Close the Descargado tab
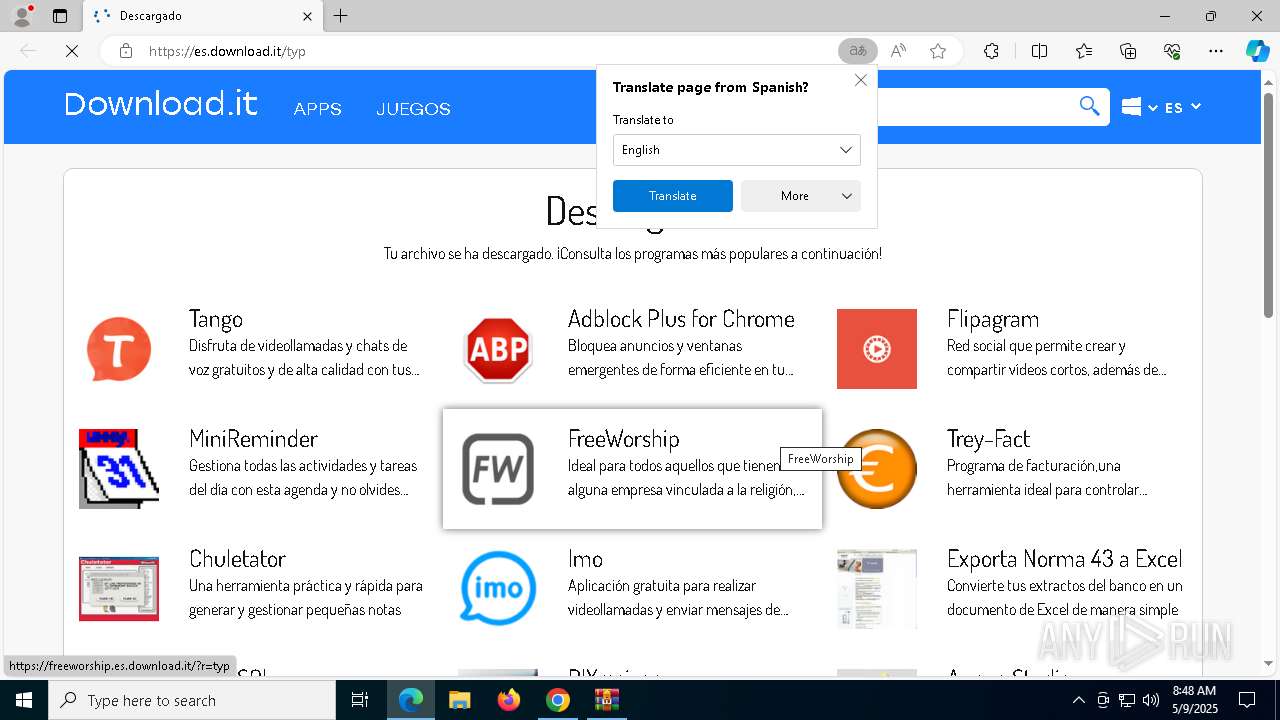The height and width of the screenshot is (720, 1280). tap(307, 16)
